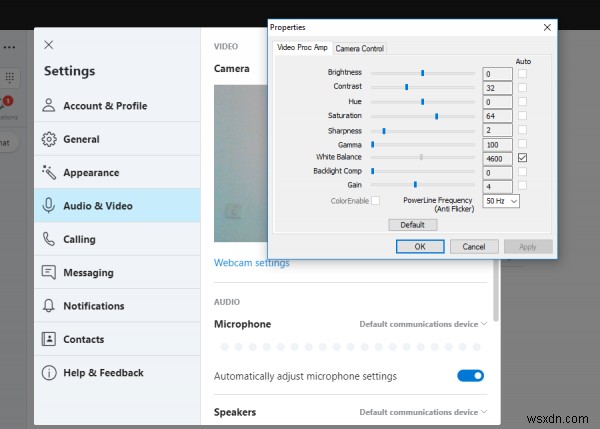The height and width of the screenshot is (429, 600).
Task: Turn off automatically adjust microphone settings
Action: 470,376
